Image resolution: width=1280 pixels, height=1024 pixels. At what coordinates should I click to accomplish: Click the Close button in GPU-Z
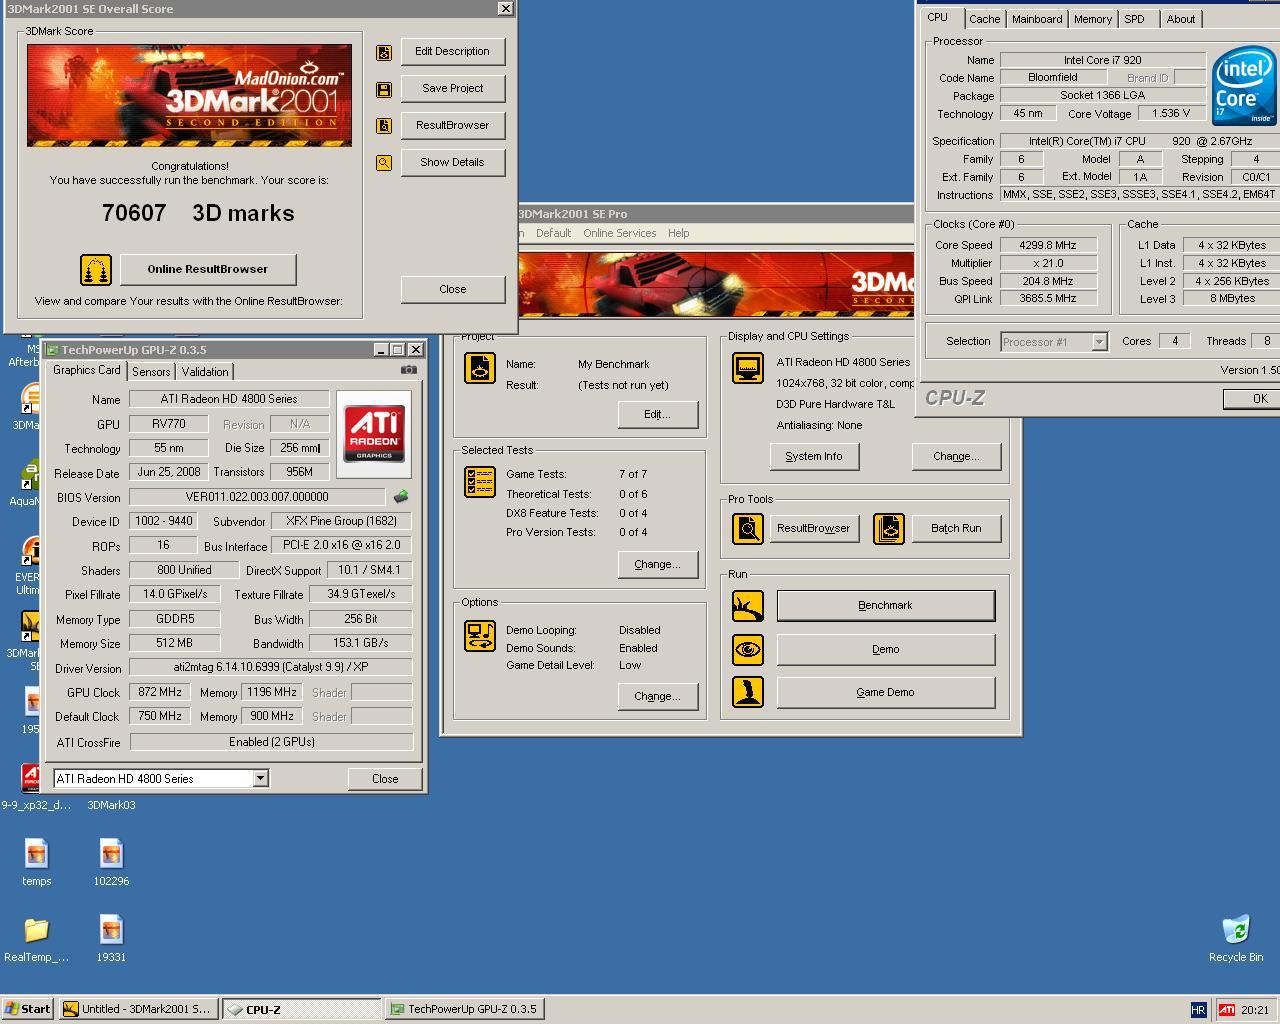(x=385, y=779)
